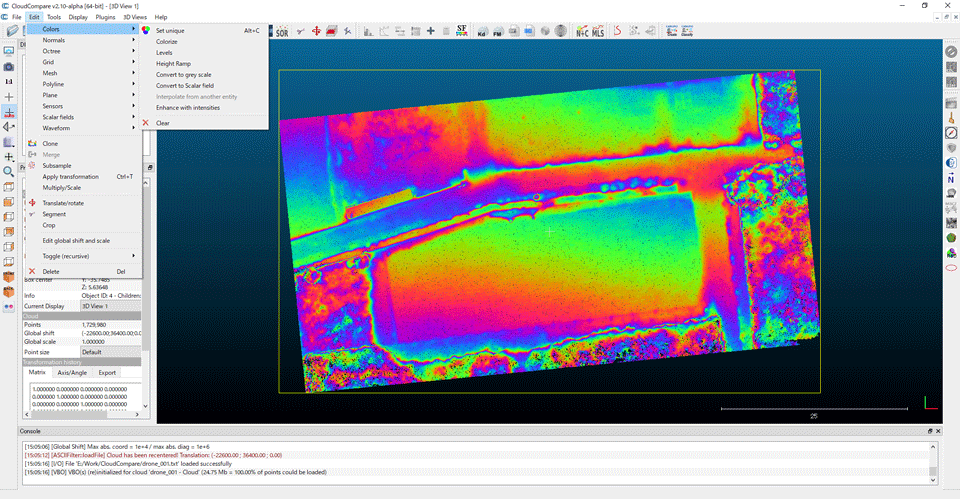Click the MLS toolbar icon
The width and height of the screenshot is (960, 499).
[x=598, y=31]
